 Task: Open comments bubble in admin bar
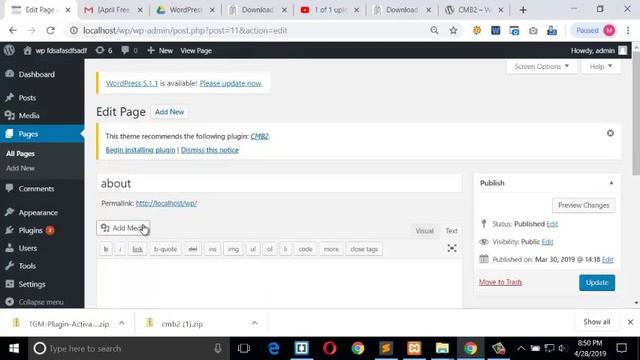[x=129, y=51]
